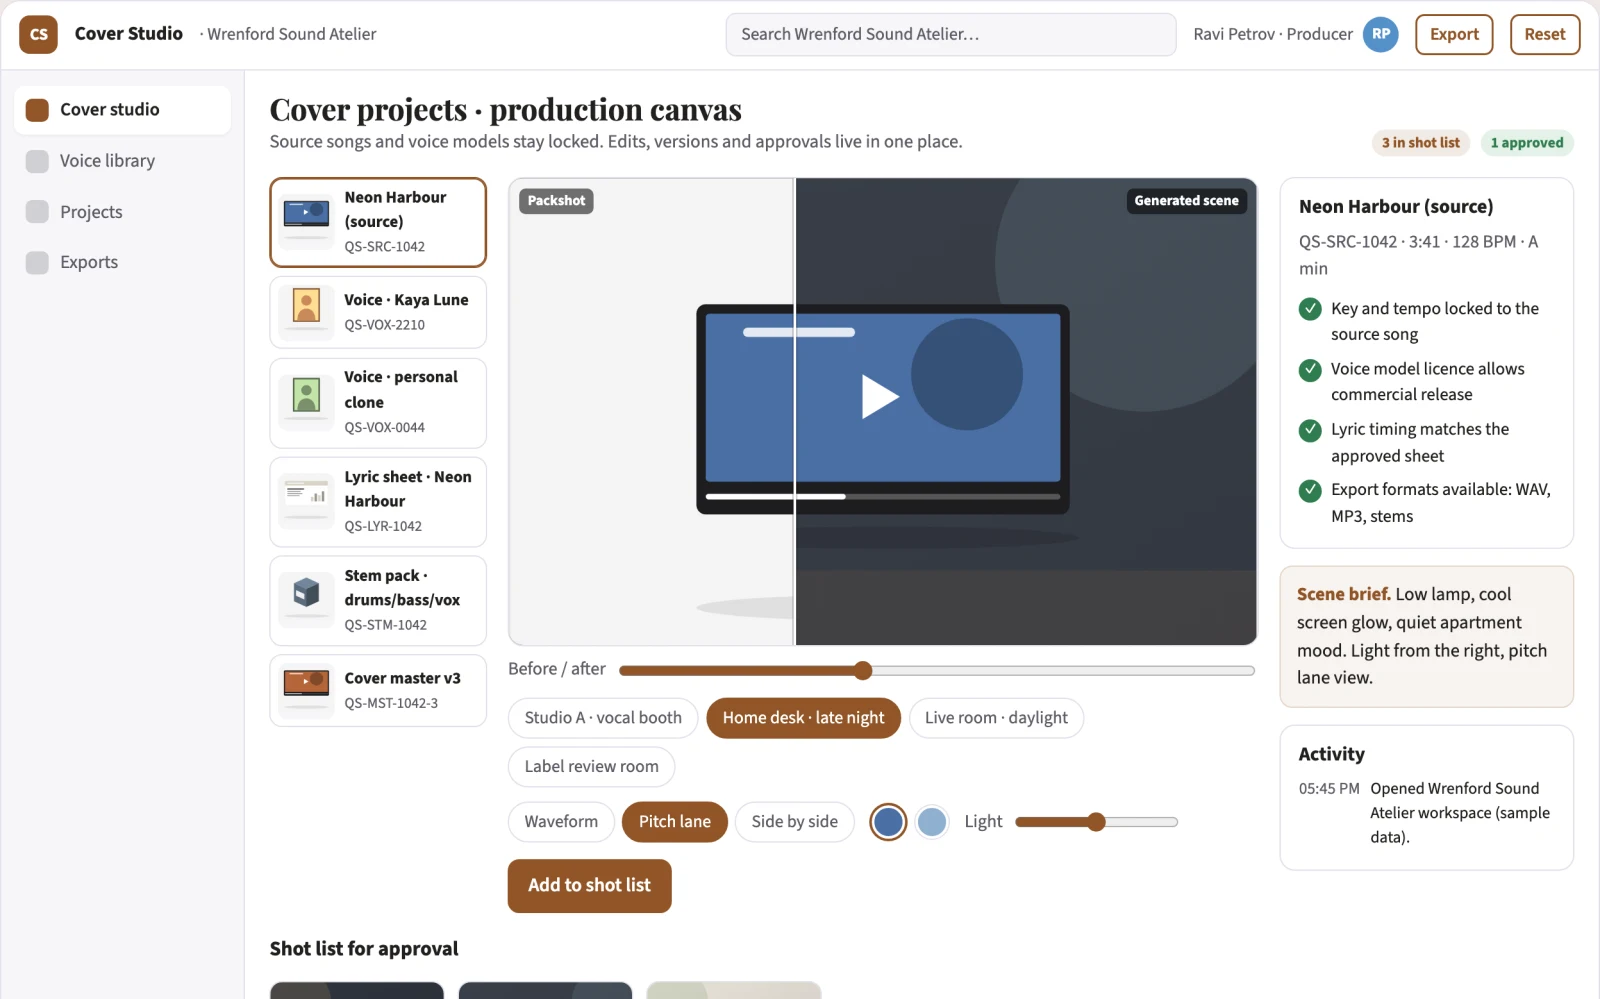Click the Export button
Image resolution: width=1600 pixels, height=999 pixels.
point(1454,34)
